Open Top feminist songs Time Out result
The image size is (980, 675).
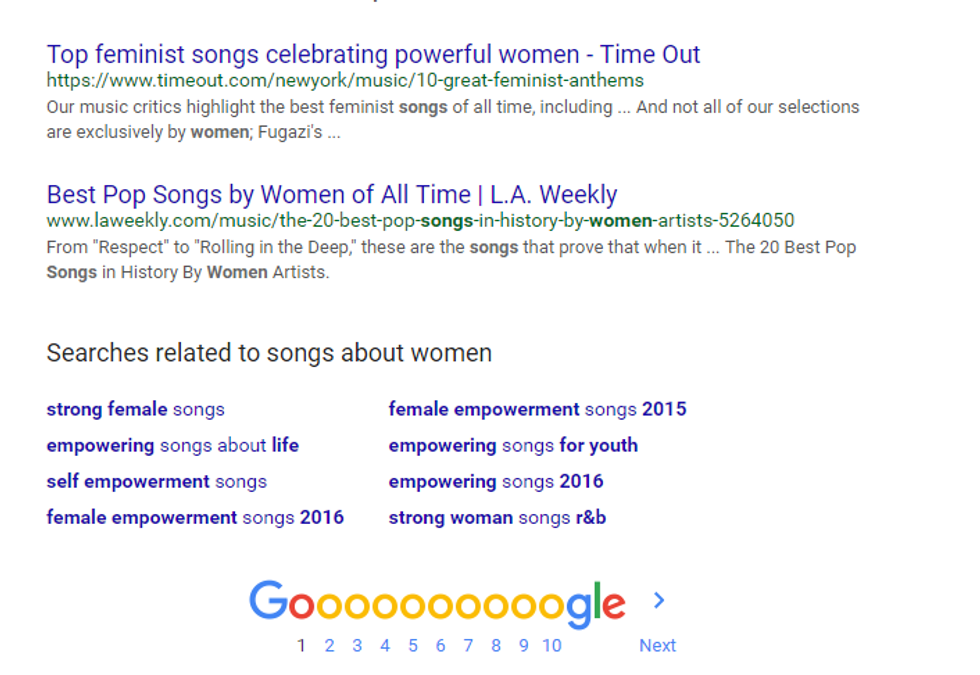click(373, 54)
